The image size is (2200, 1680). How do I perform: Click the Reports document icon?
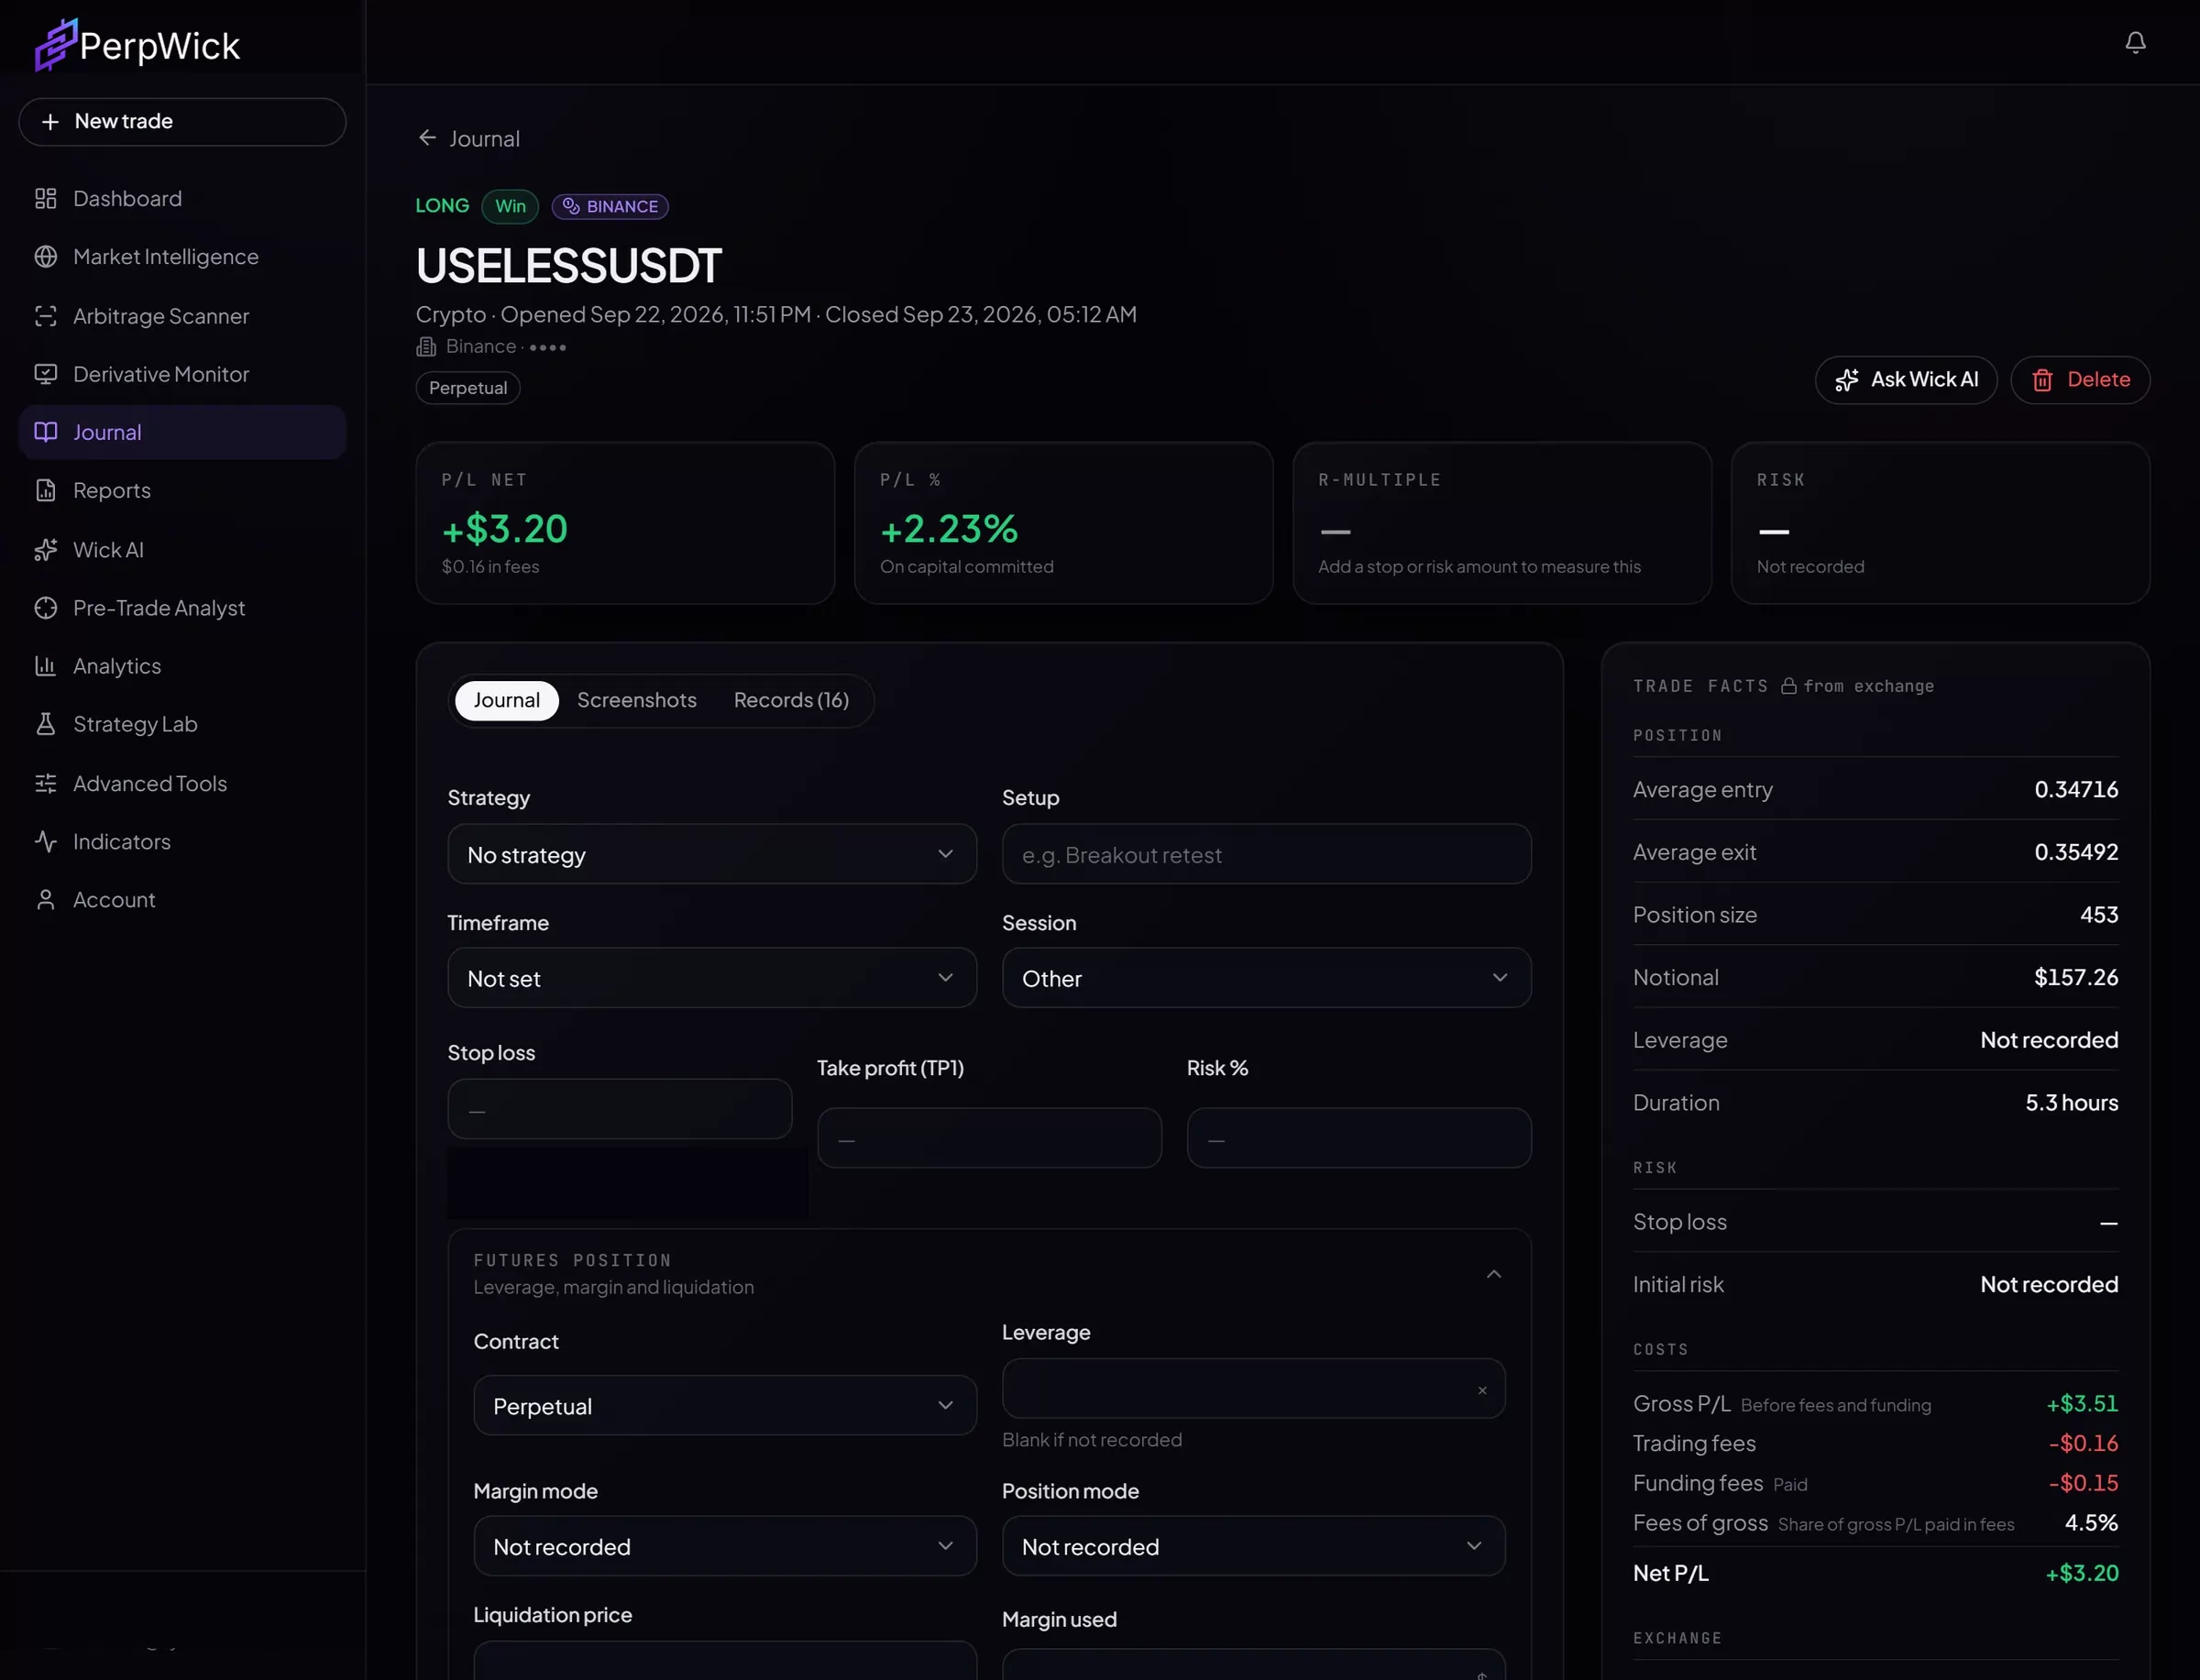pyautogui.click(x=45, y=490)
